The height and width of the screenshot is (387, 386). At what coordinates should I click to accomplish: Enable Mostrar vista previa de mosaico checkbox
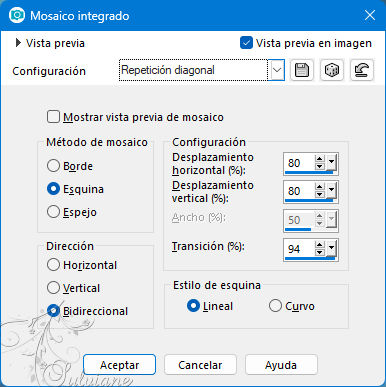(x=53, y=117)
